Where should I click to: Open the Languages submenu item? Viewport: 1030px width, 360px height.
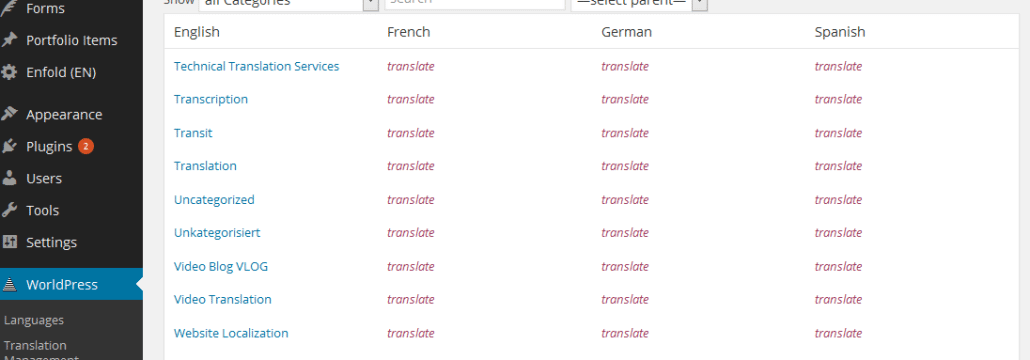34,320
